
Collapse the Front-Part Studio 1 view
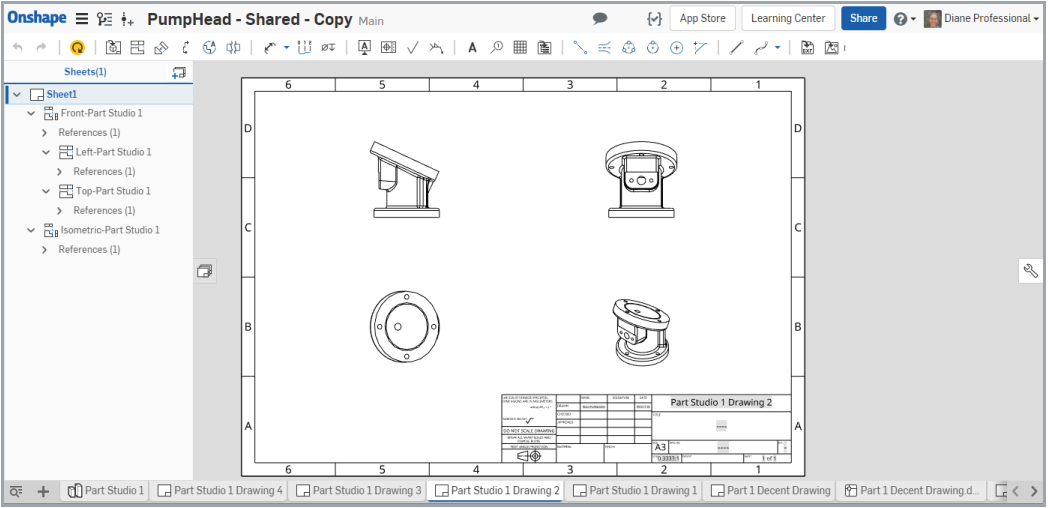point(31,114)
